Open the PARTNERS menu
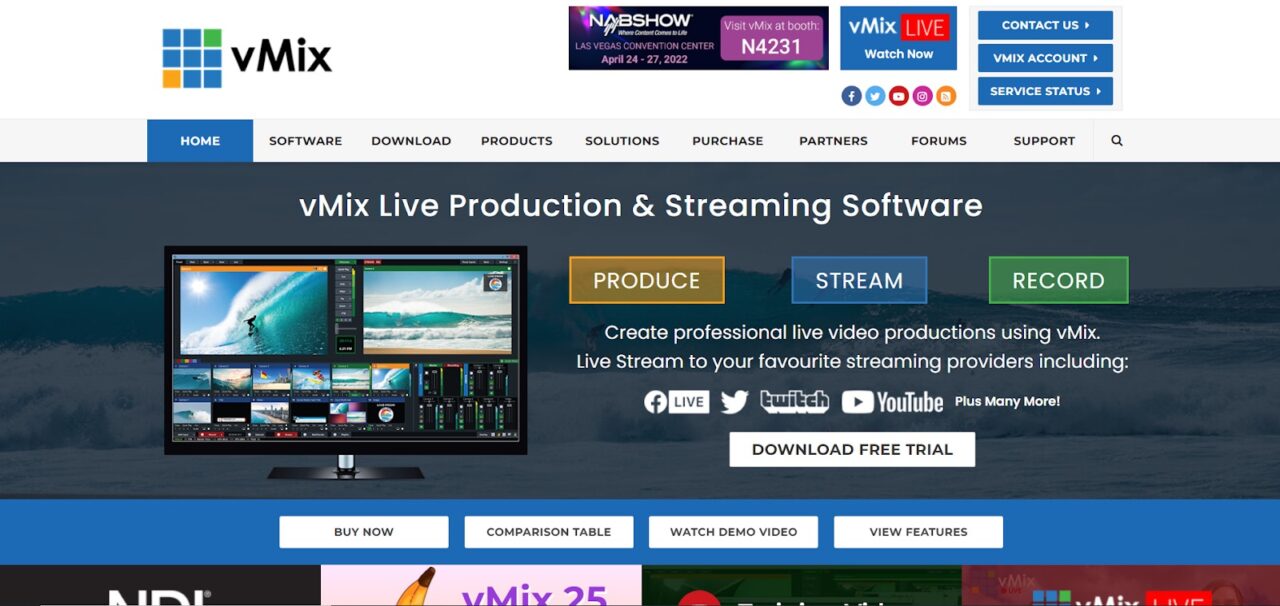Image resolution: width=1280 pixels, height=606 pixels. click(x=833, y=141)
